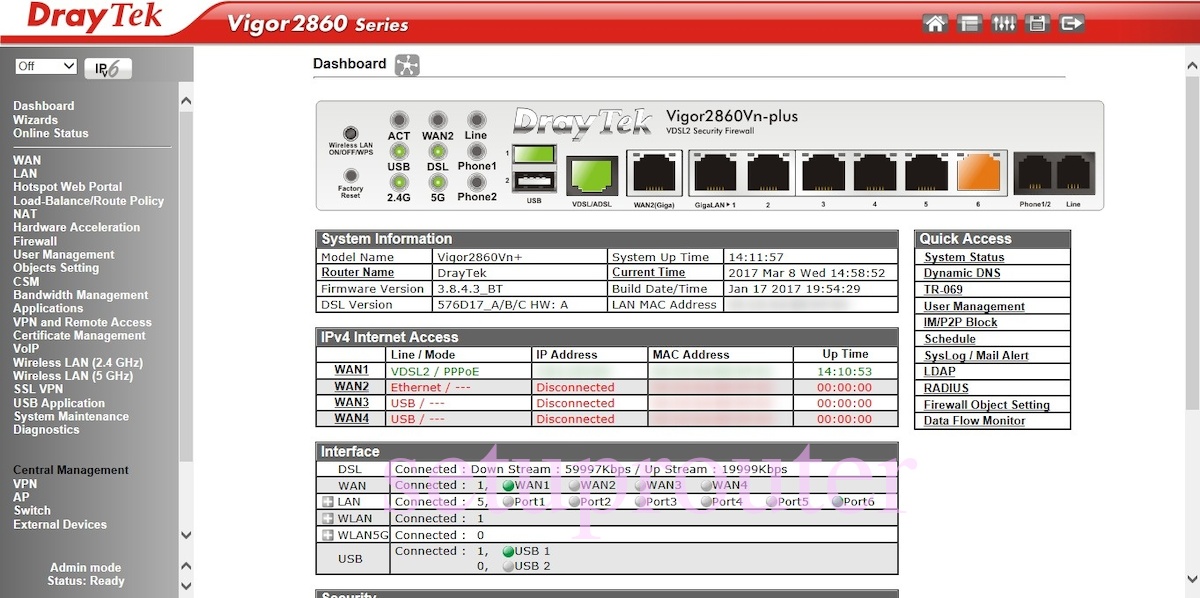Log out via the exit arrow icon
The width and height of the screenshot is (1200, 598).
tap(1071, 21)
